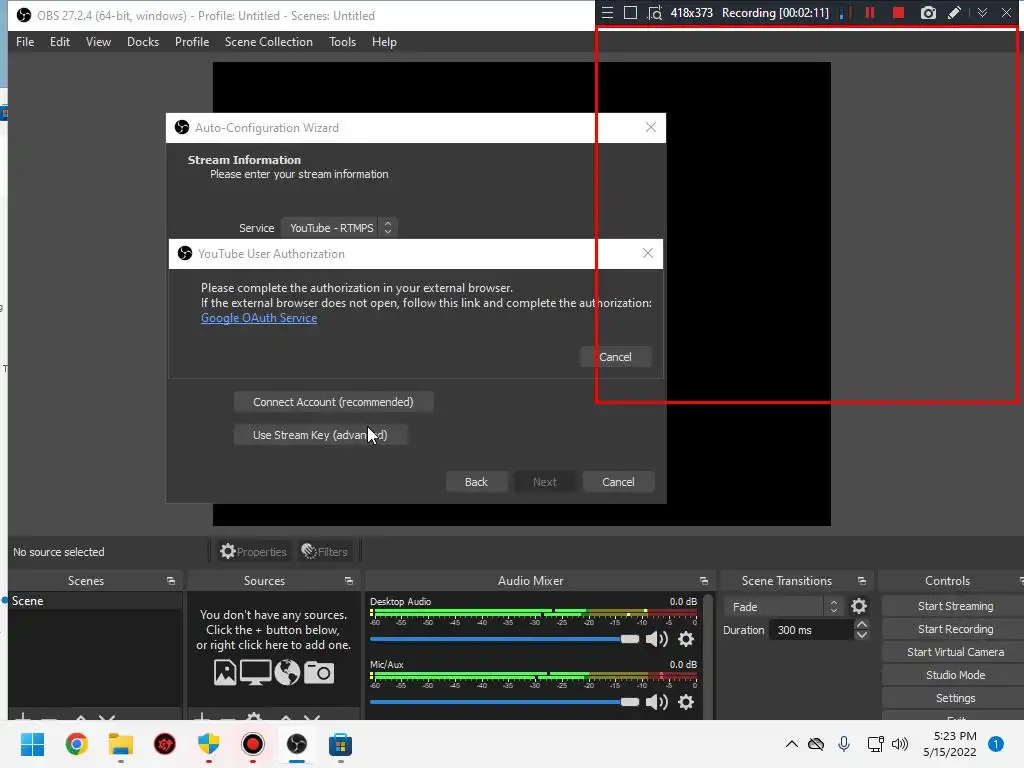Open source Properties
1024x768 pixels.
coord(253,552)
